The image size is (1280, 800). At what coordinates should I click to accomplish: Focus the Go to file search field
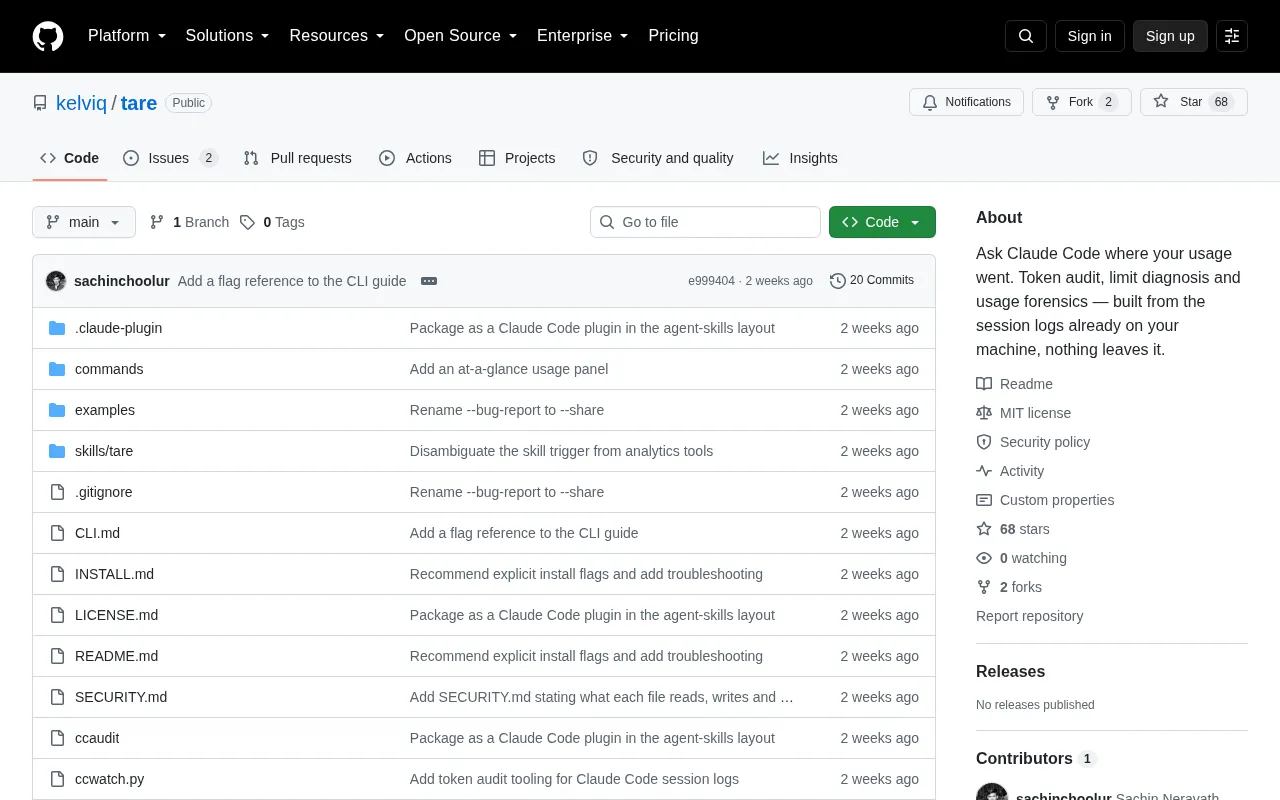click(705, 222)
